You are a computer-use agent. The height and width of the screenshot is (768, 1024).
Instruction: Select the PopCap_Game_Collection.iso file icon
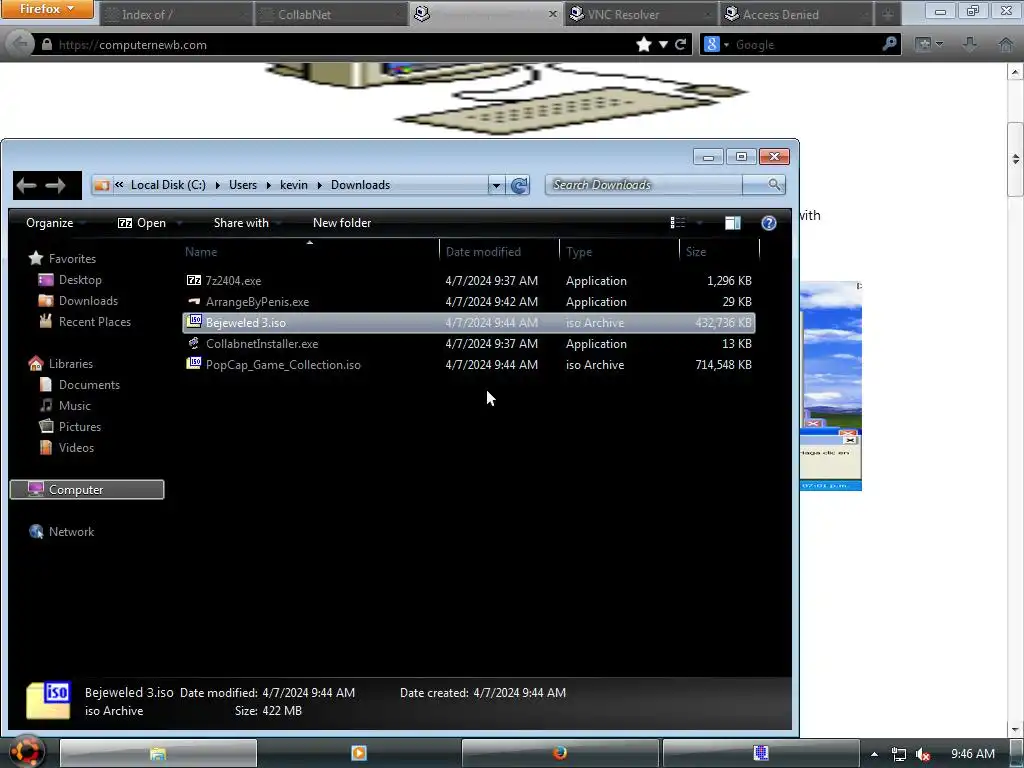click(x=194, y=364)
